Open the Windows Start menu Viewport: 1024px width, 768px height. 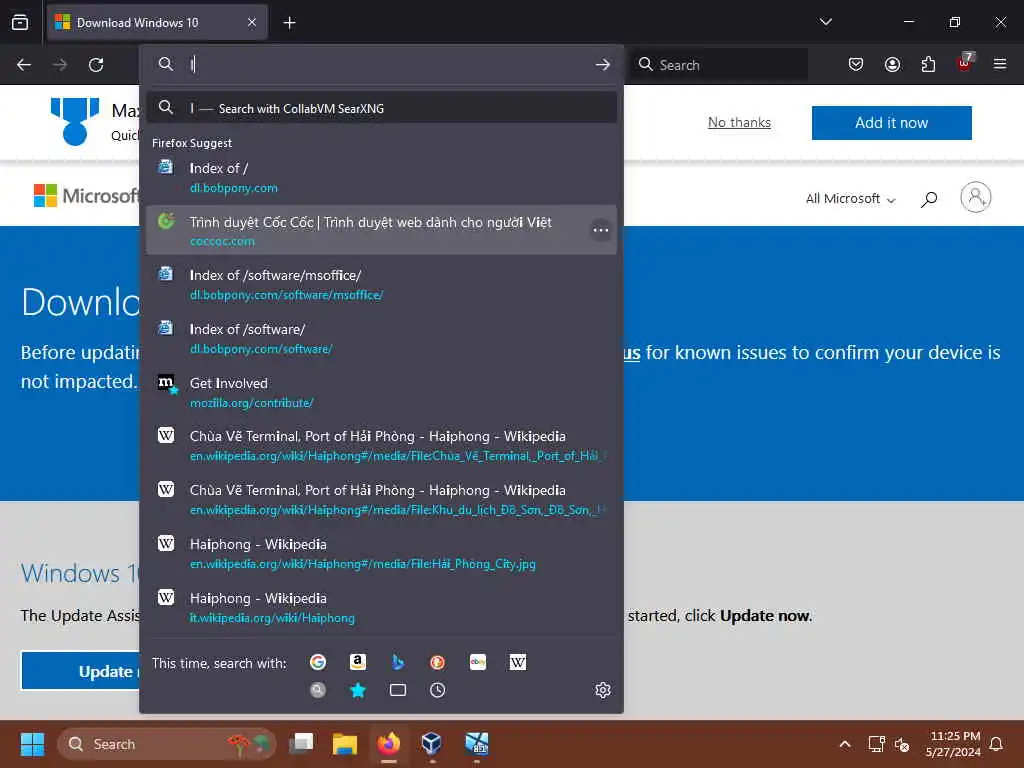tap(32, 744)
